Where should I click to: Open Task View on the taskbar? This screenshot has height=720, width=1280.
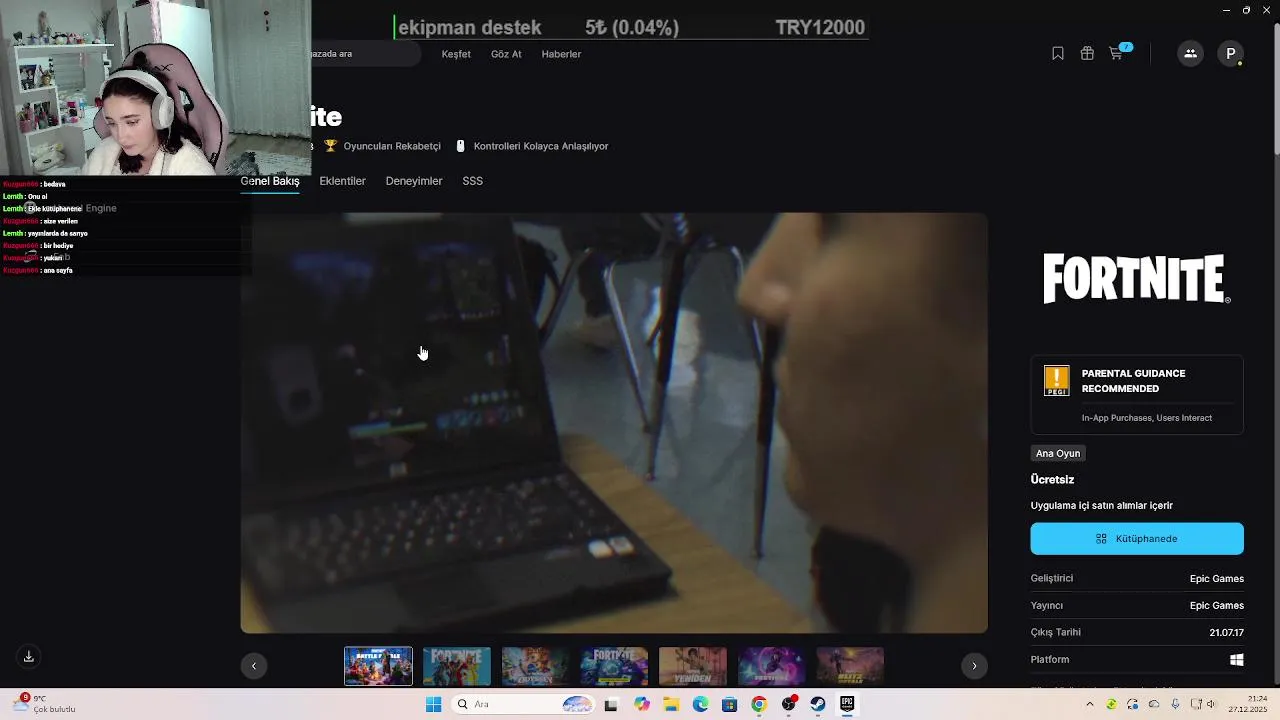(x=611, y=705)
